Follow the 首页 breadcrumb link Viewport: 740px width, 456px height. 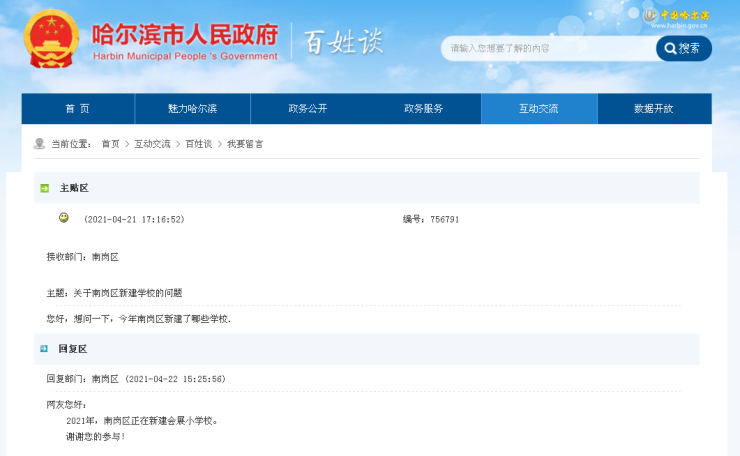(x=110, y=144)
